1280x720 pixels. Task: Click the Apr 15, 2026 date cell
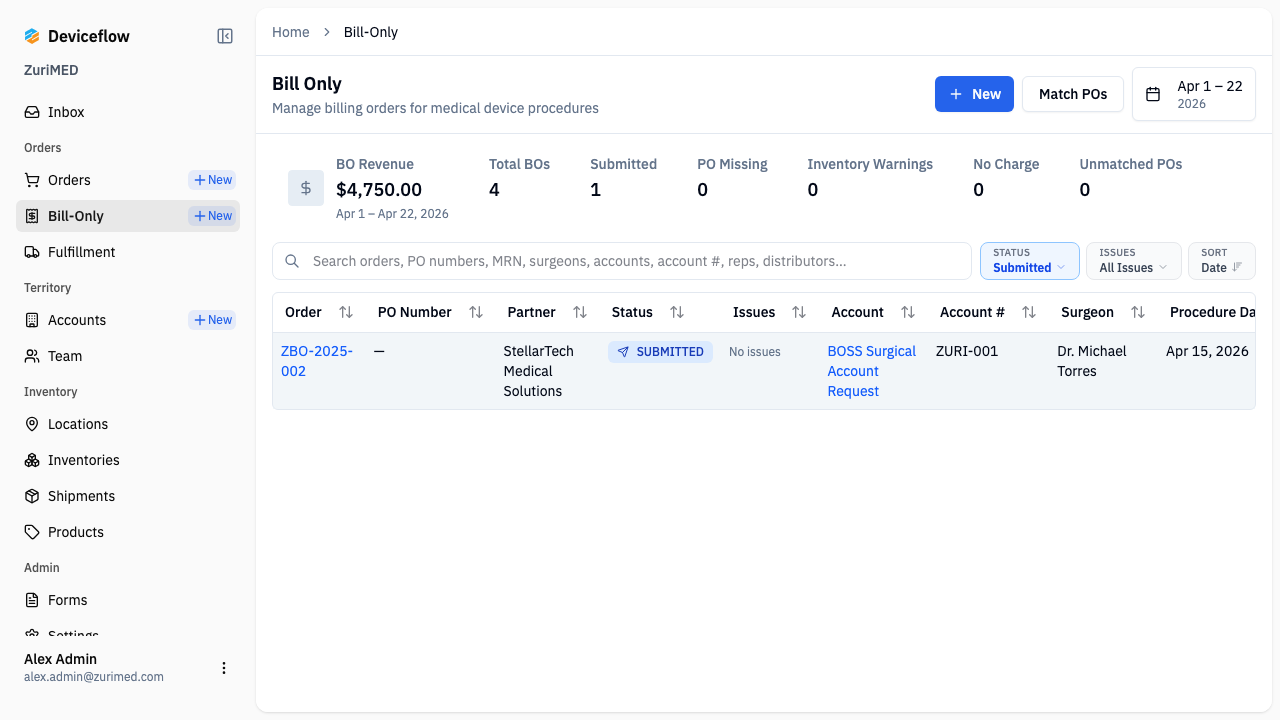[x=1207, y=351]
